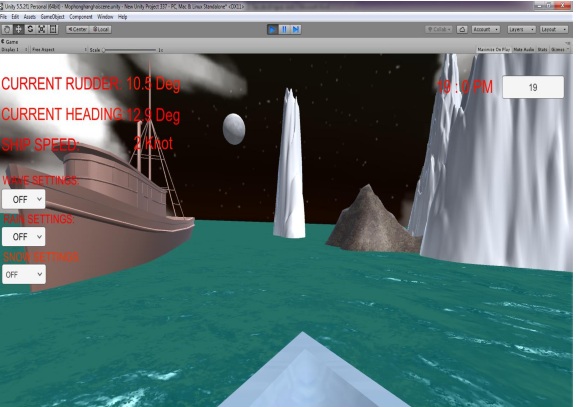Select the Rotate tool
The width and height of the screenshot is (576, 407).
pos(30,29)
